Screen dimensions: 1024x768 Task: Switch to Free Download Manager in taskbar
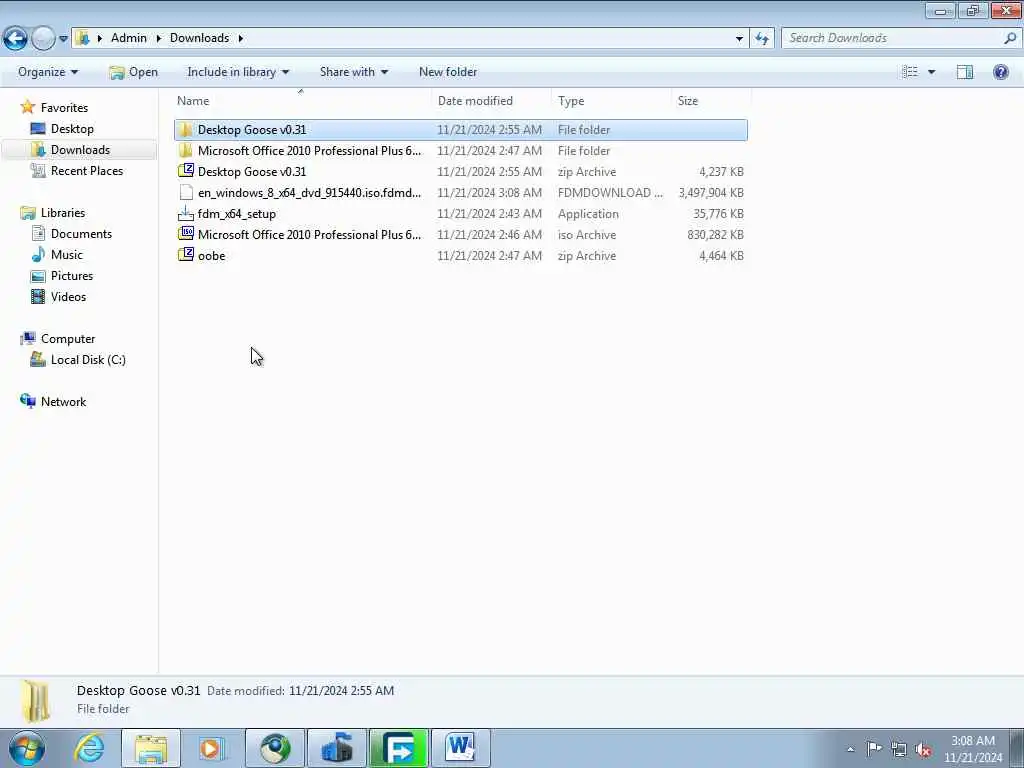(x=398, y=748)
